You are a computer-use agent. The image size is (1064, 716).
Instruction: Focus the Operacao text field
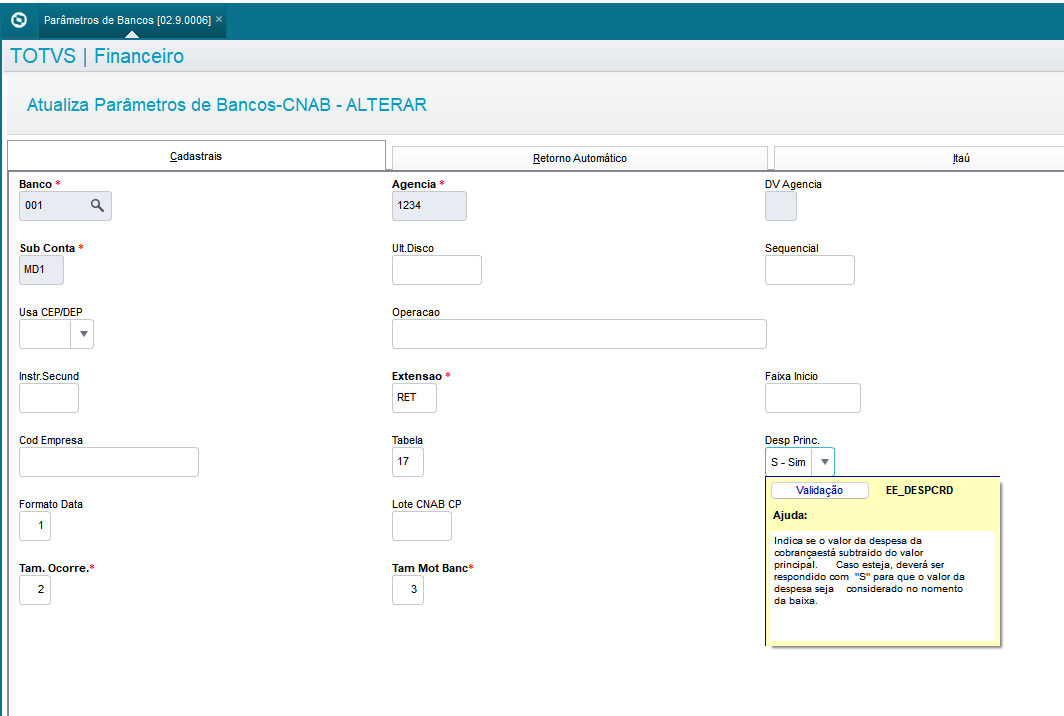578,334
